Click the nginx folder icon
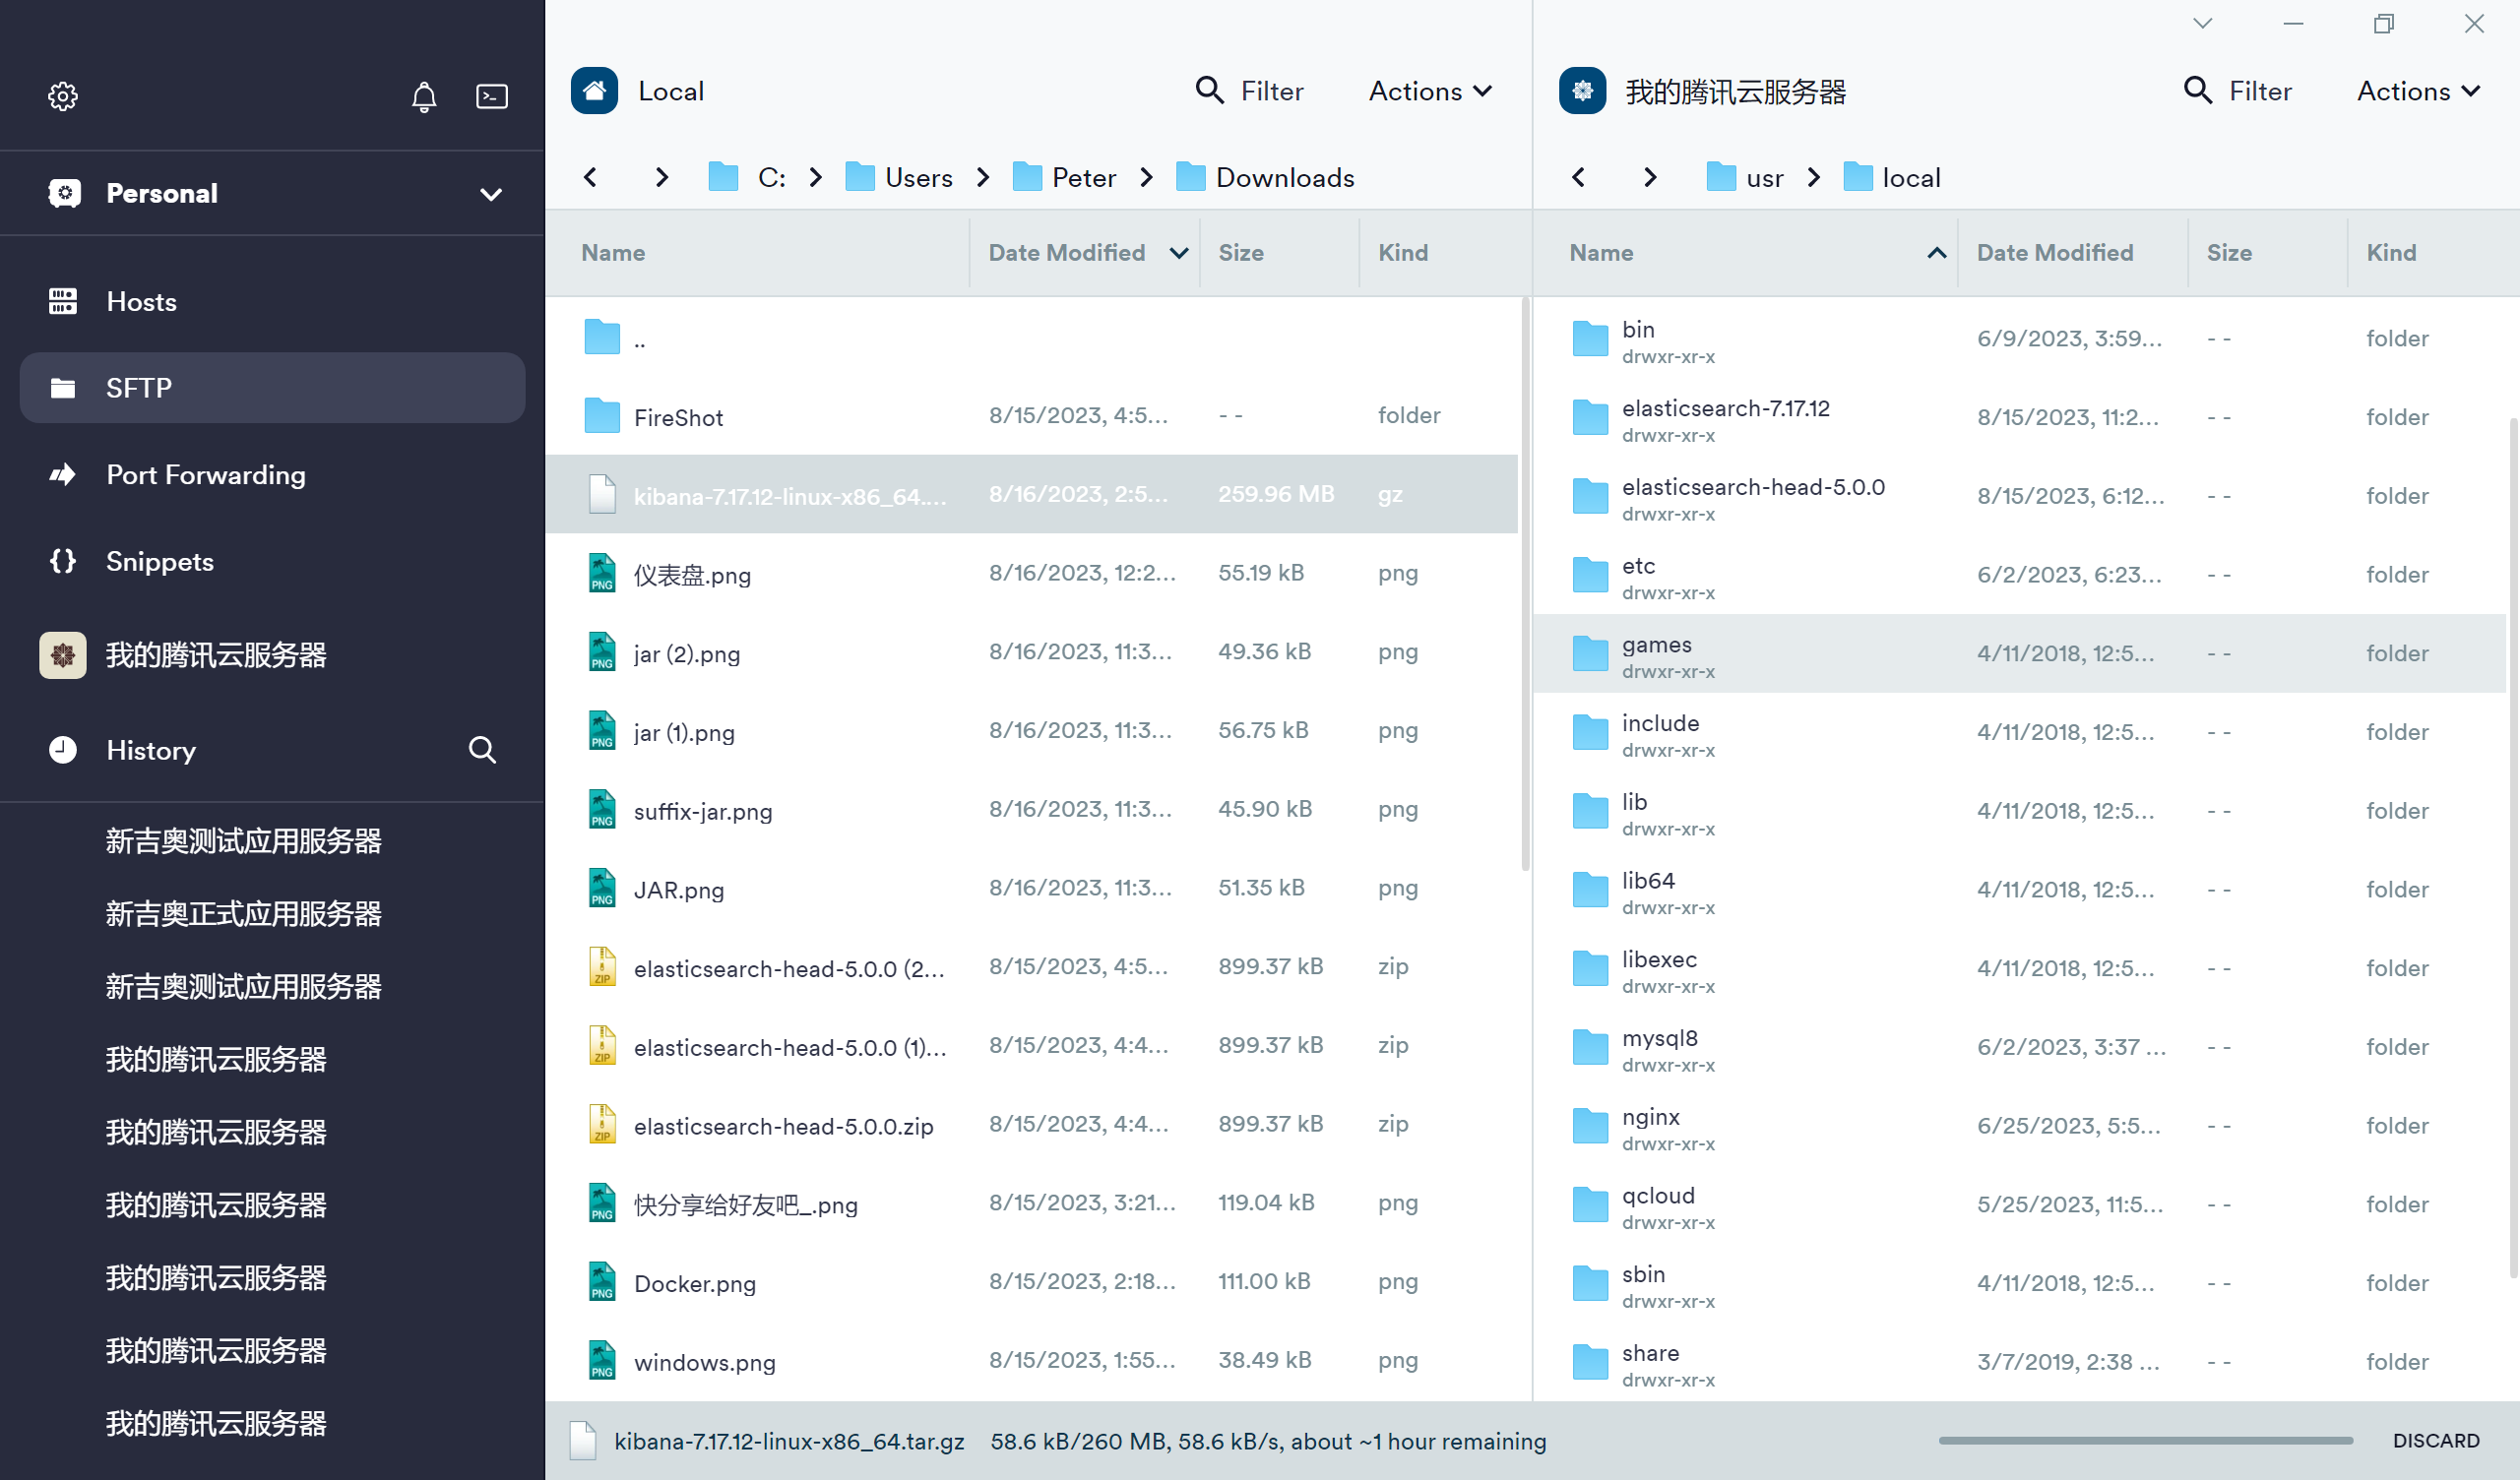This screenshot has width=2520, height=1480. tap(1590, 1126)
